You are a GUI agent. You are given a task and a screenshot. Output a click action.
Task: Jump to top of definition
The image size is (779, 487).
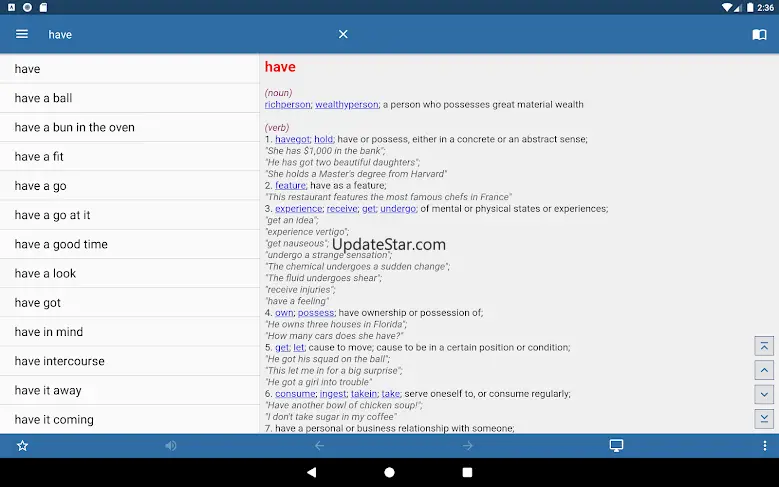[764, 346]
